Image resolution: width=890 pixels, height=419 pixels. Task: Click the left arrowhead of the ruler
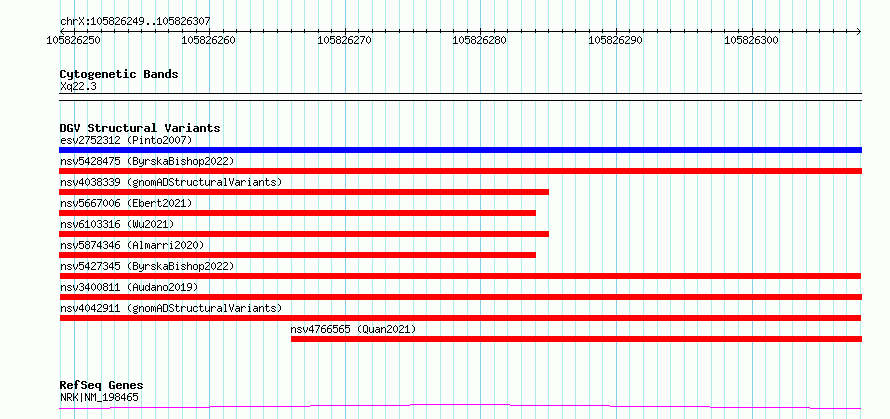pyautogui.click(x=62, y=31)
